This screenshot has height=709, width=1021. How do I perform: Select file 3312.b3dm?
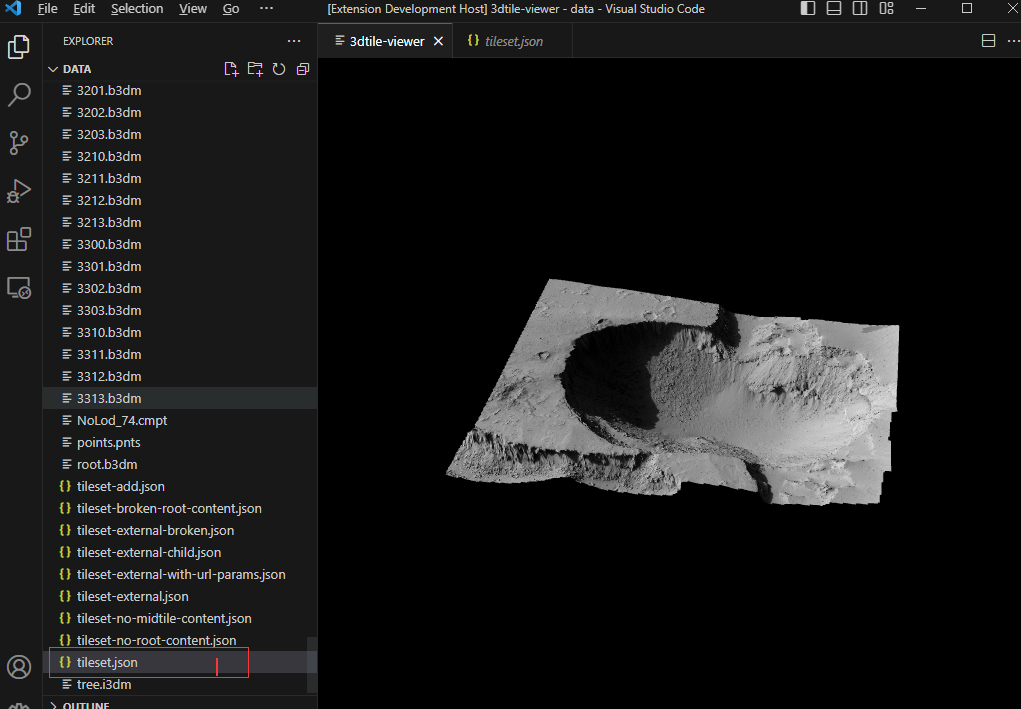(x=180, y=376)
